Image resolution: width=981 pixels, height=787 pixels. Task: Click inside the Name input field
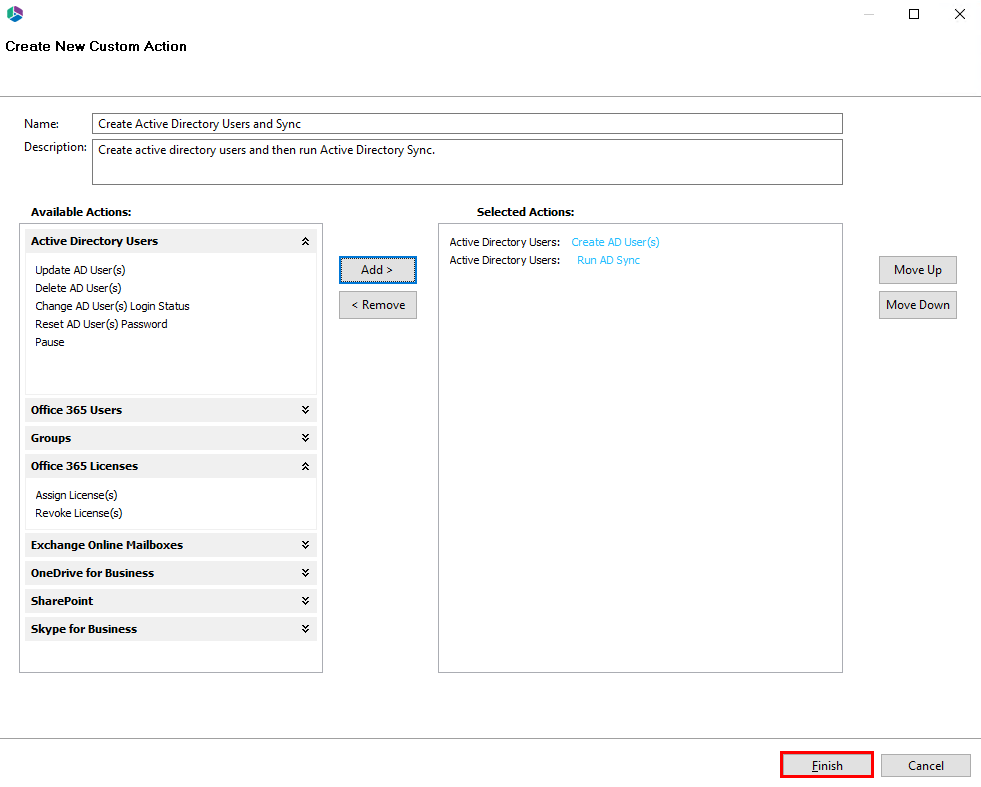tap(466, 123)
